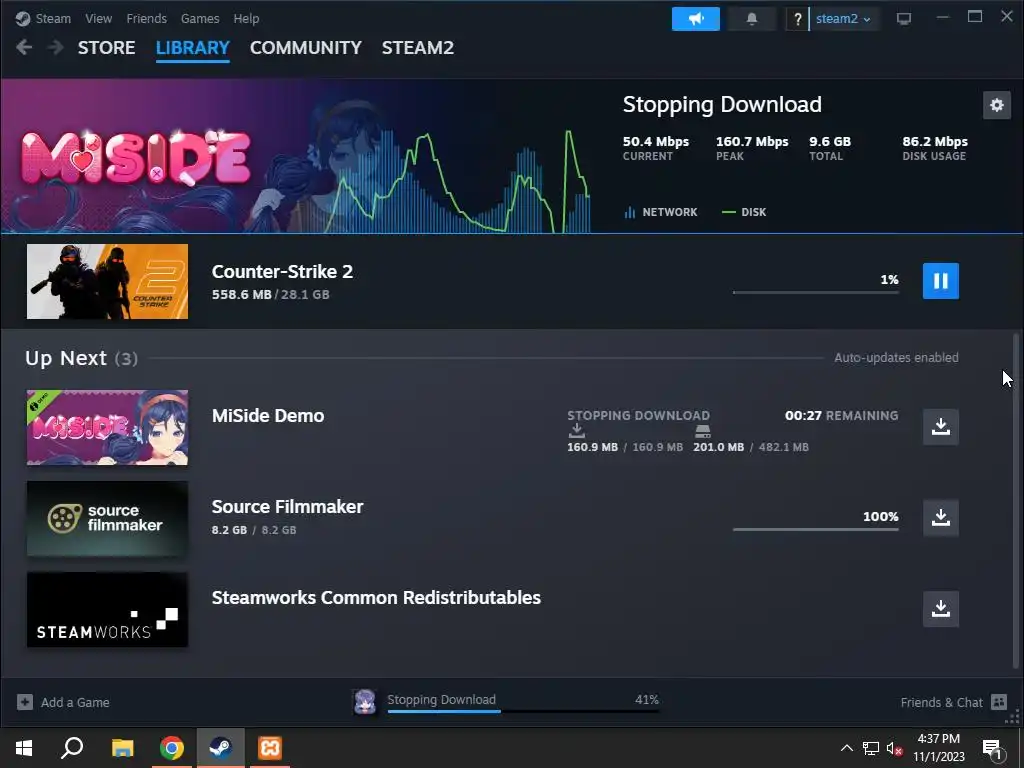Start MiSide Demo download button
The width and height of the screenshot is (1024, 768).
pos(940,427)
